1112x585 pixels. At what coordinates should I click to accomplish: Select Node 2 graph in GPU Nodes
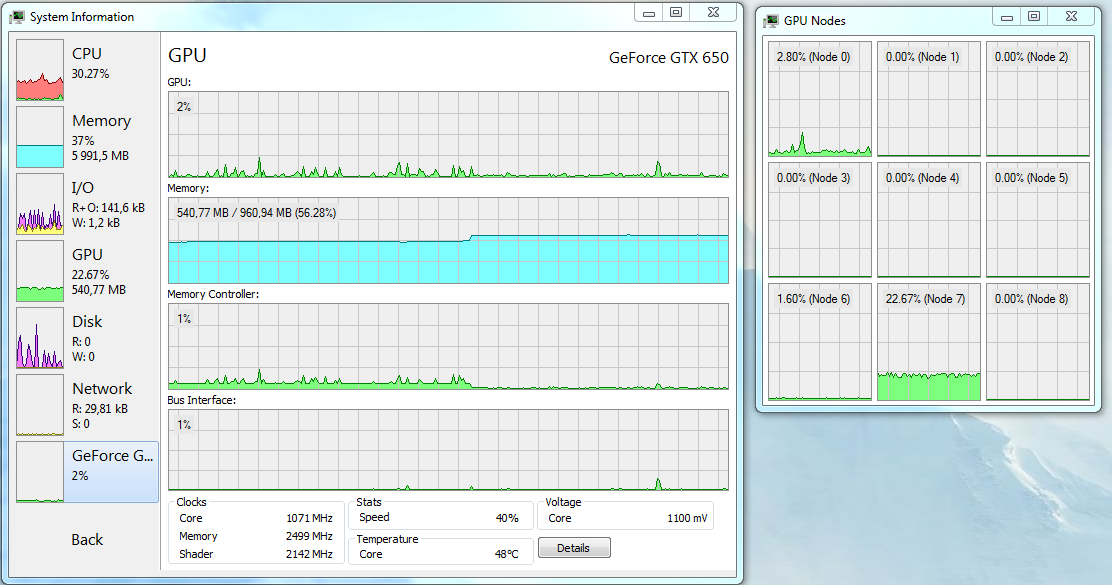[x=1038, y=99]
